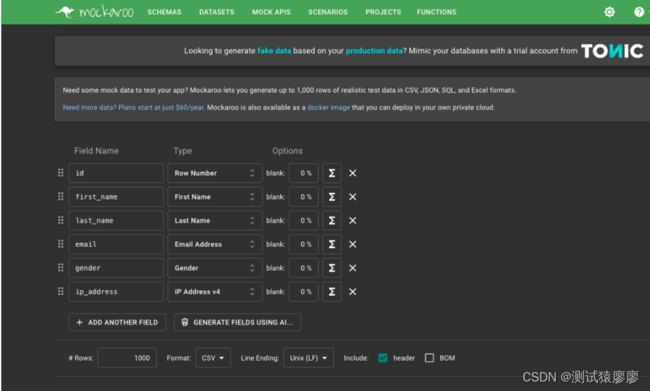Set blank percentage for id field
Screen dimensions: 650x391
pyautogui.click(x=303, y=173)
